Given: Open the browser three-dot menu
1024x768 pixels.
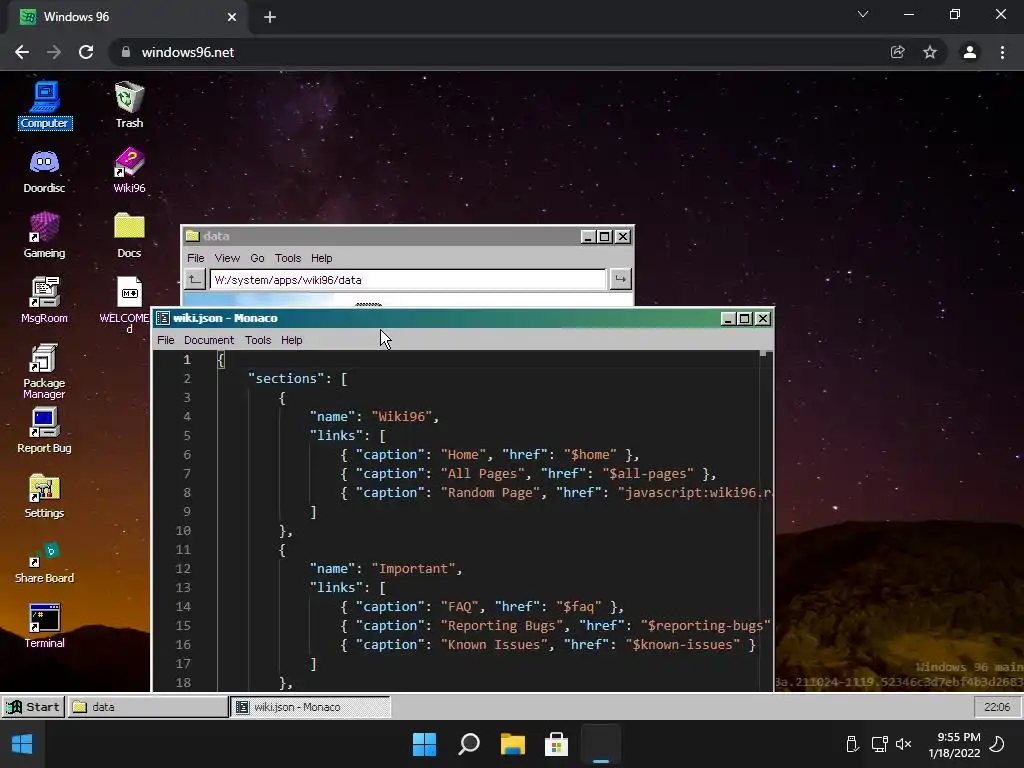Looking at the screenshot, I should click(1002, 52).
